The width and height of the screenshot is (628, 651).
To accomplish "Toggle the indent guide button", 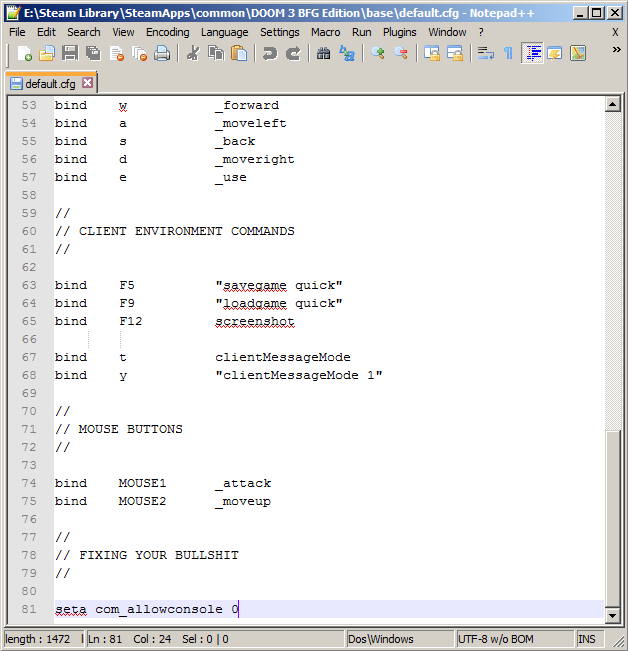I will [x=532, y=54].
